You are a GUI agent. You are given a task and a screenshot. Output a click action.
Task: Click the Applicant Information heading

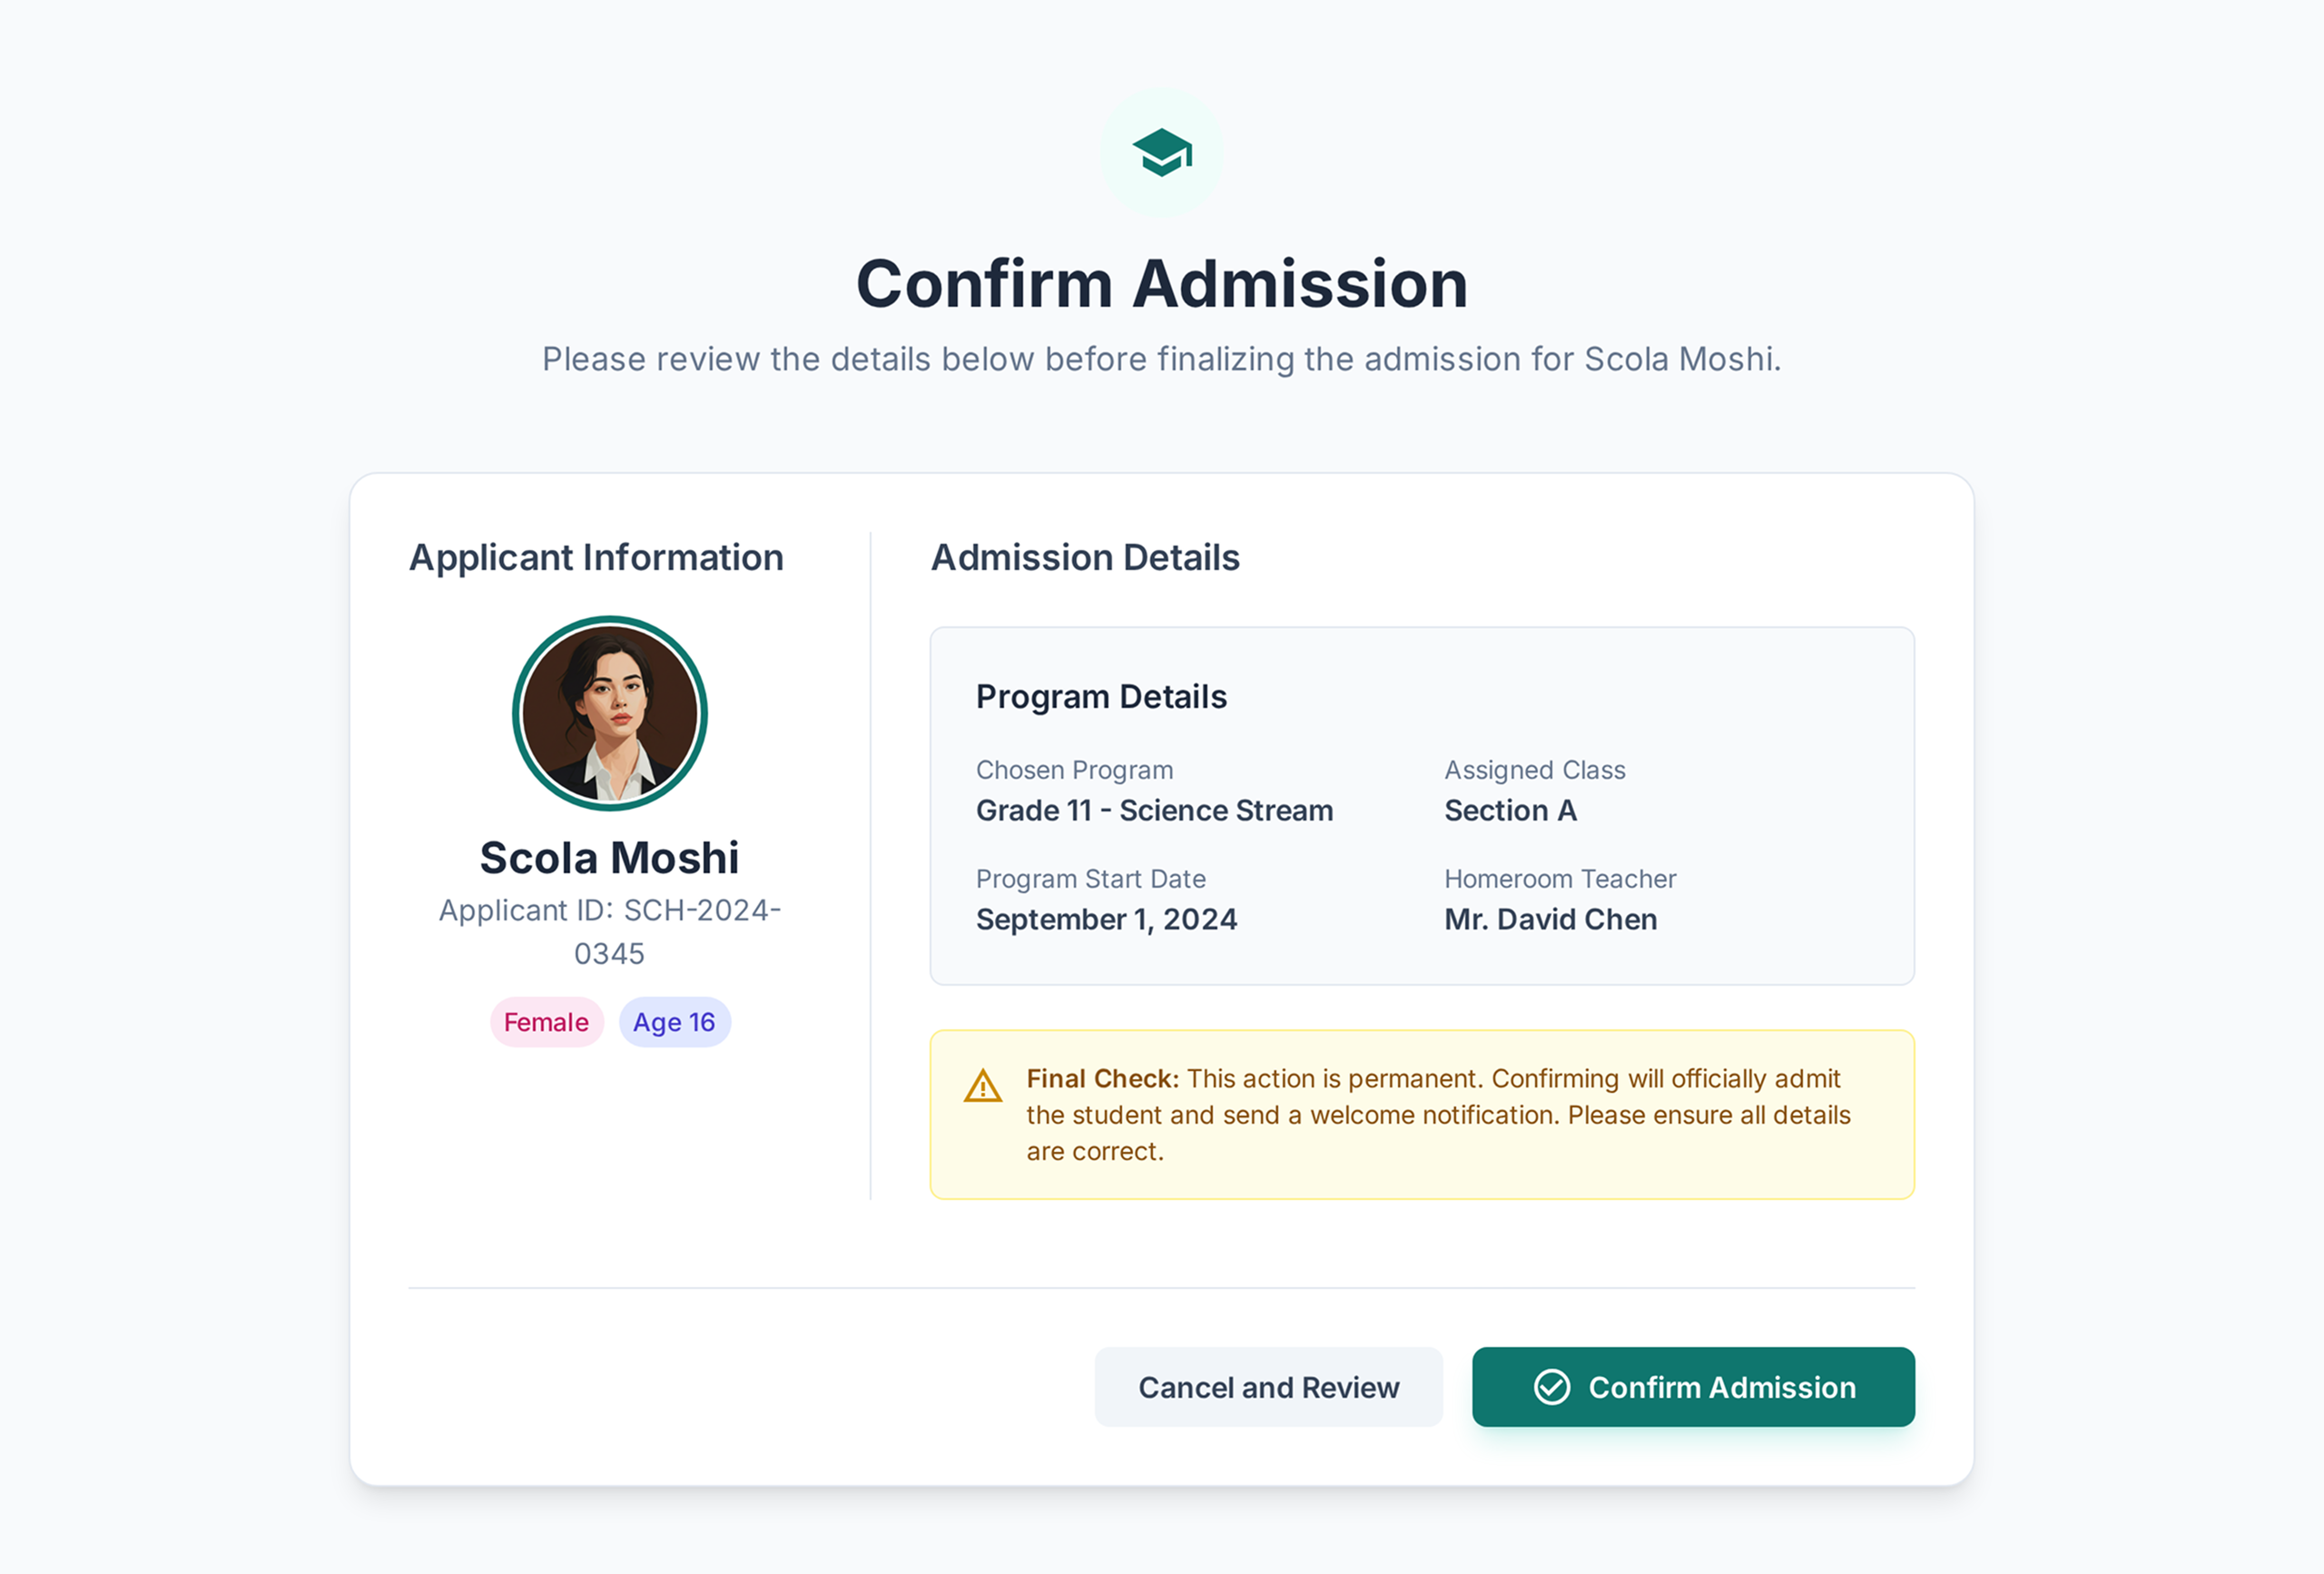click(596, 558)
